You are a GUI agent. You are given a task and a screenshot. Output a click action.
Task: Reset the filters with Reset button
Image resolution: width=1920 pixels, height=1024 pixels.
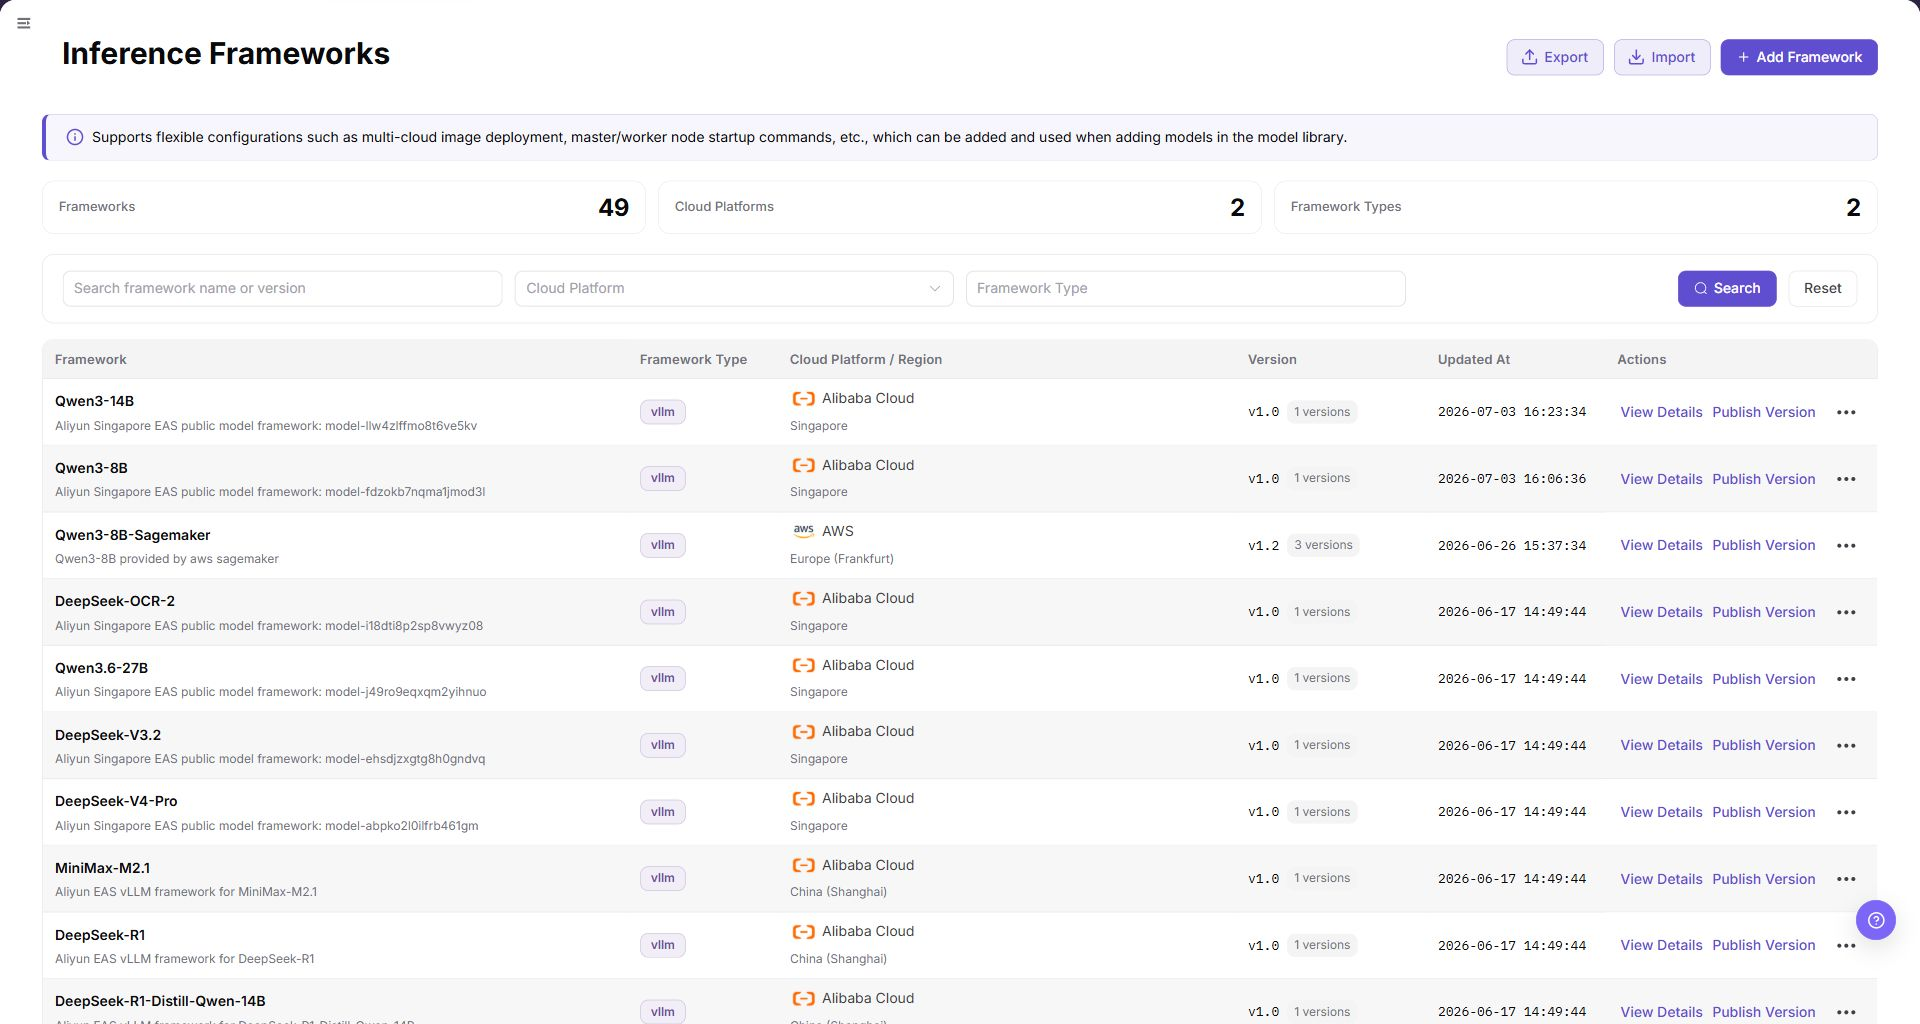click(1822, 288)
